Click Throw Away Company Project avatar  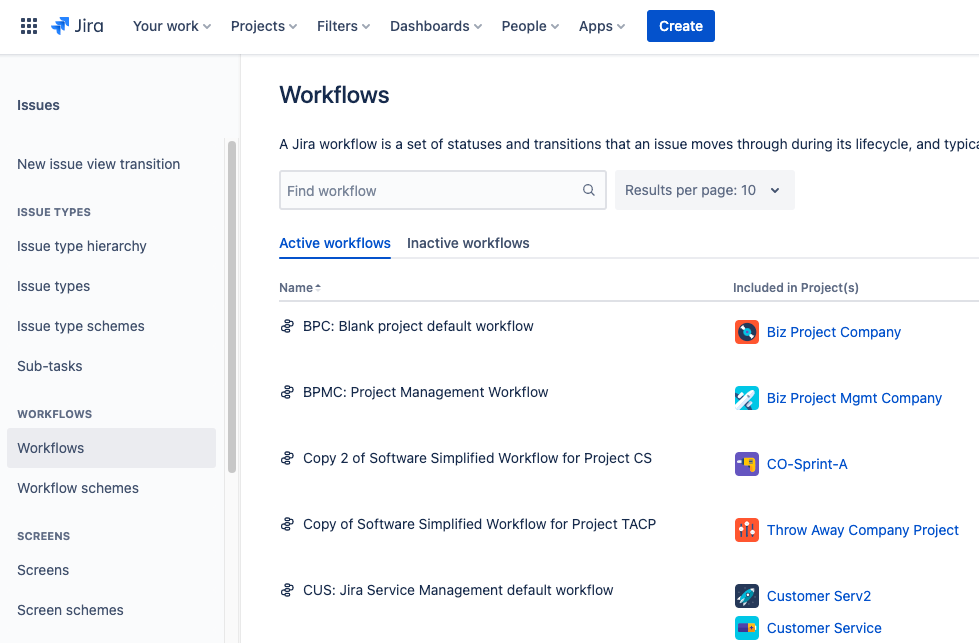[x=747, y=531]
